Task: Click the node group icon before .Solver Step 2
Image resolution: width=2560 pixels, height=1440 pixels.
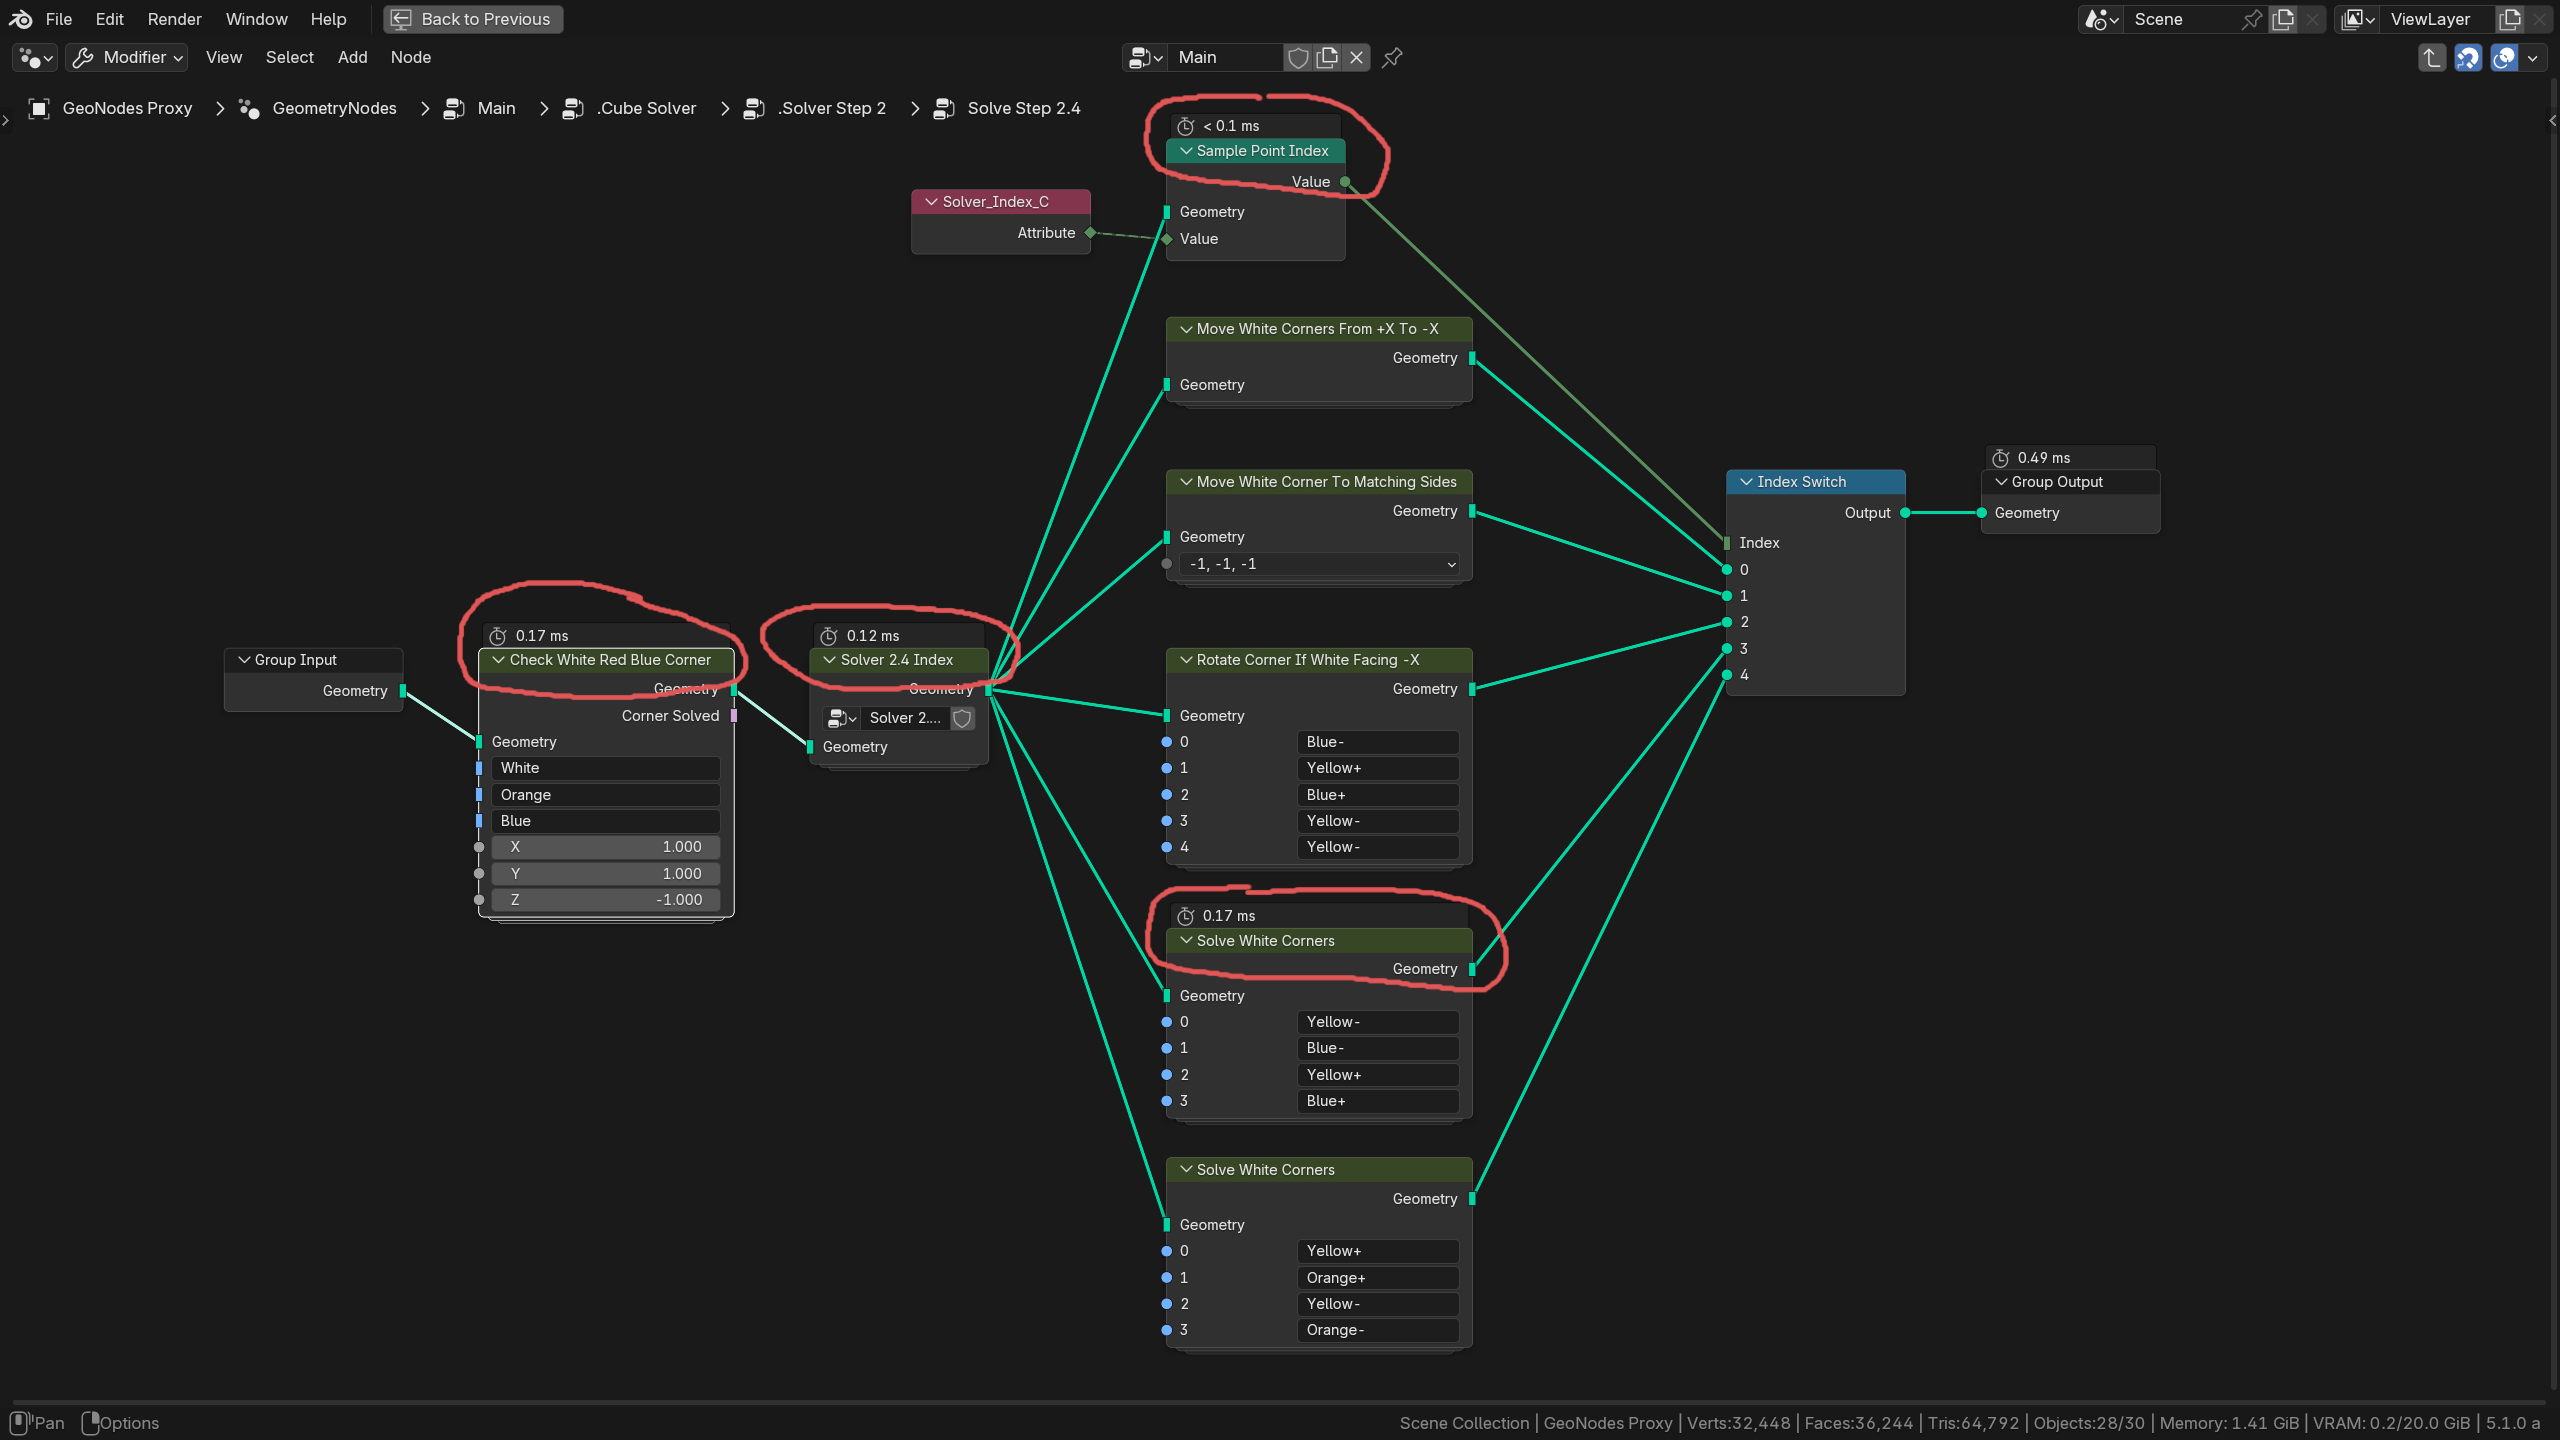Action: coord(754,108)
